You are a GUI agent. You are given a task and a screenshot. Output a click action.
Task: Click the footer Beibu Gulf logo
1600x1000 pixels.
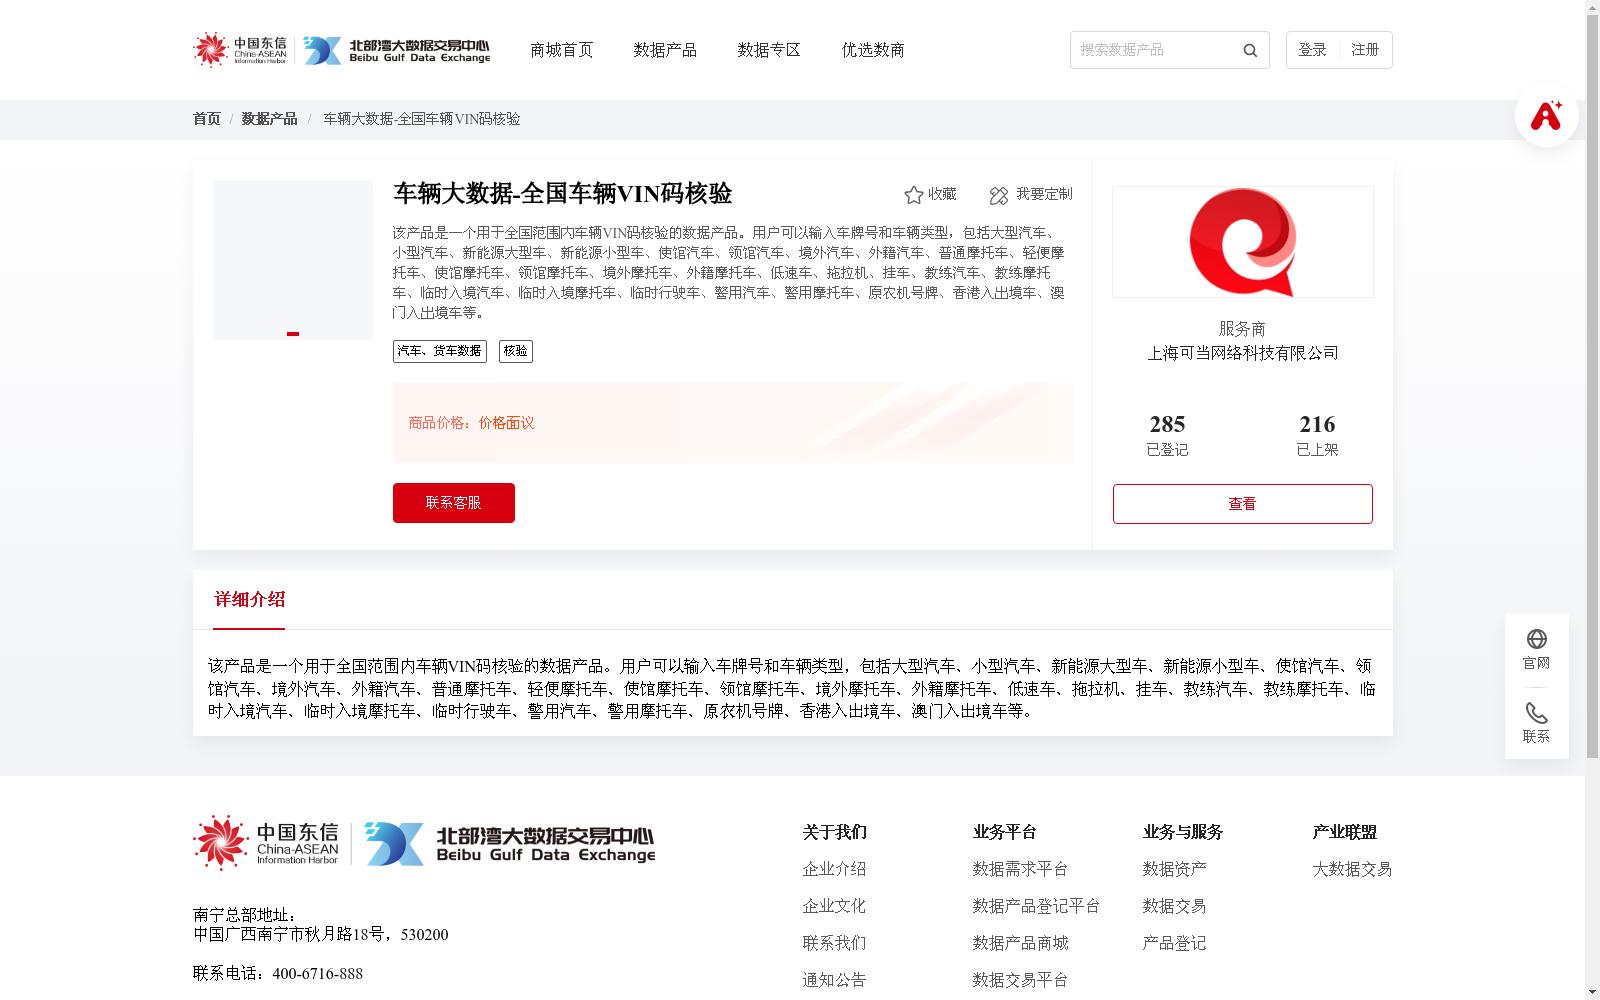coord(510,843)
